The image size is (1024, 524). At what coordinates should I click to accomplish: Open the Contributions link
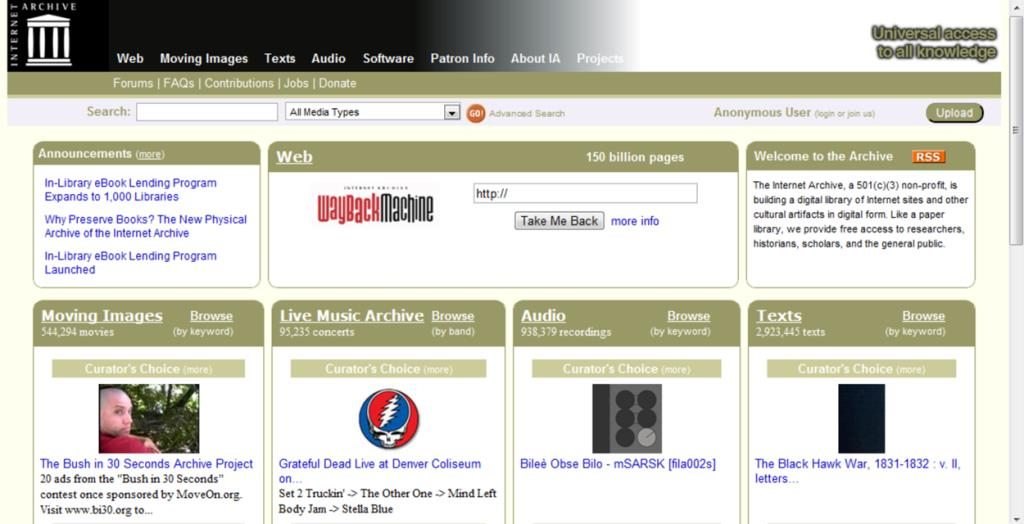coord(239,84)
